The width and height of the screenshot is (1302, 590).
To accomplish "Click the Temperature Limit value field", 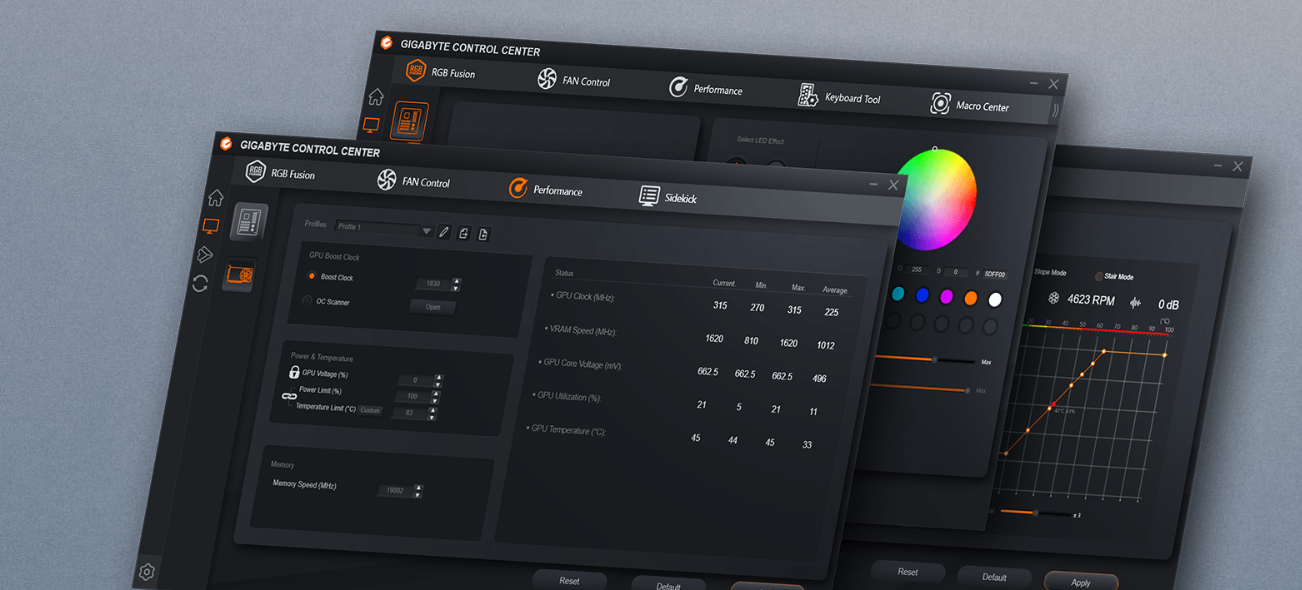I will pyautogui.click(x=411, y=412).
